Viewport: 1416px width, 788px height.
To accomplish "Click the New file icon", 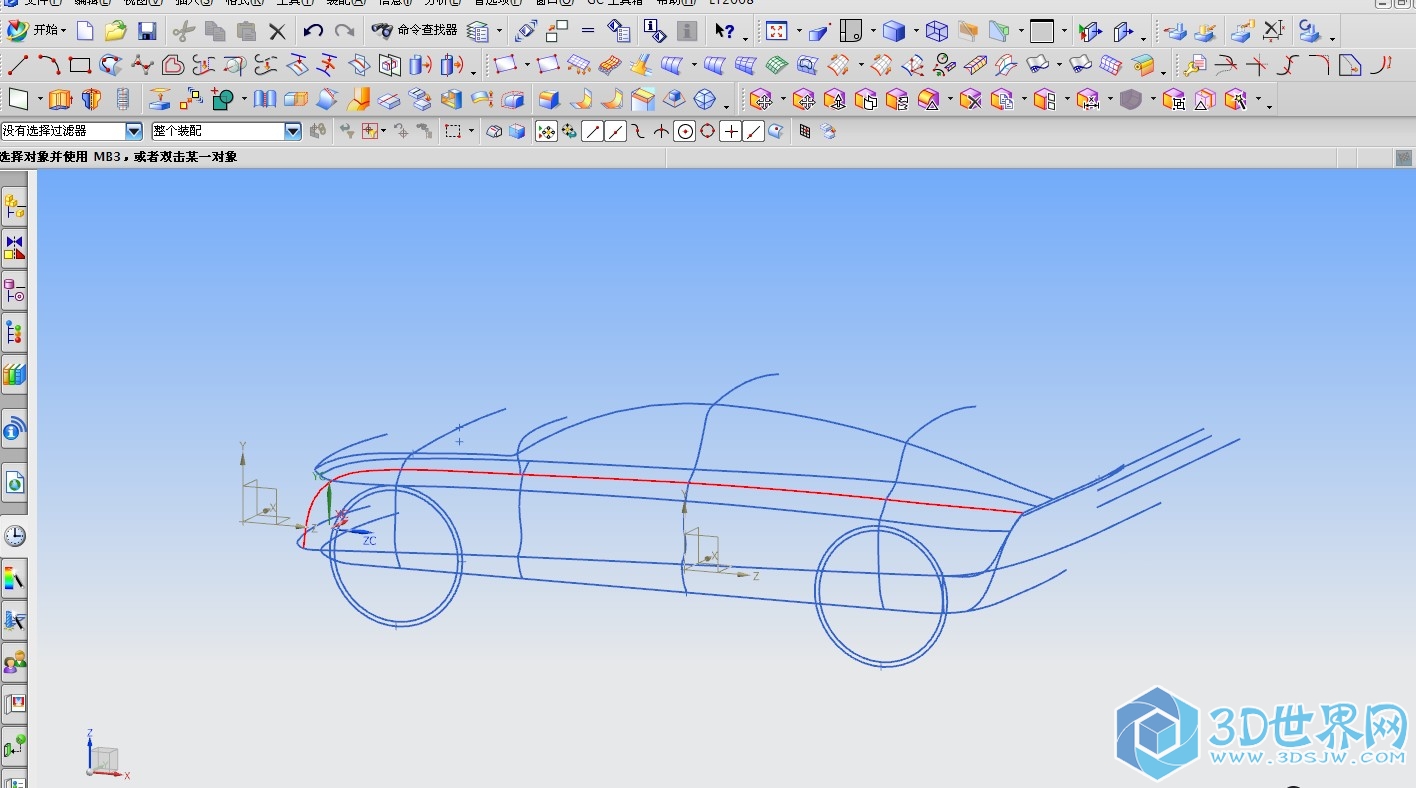I will tap(85, 31).
